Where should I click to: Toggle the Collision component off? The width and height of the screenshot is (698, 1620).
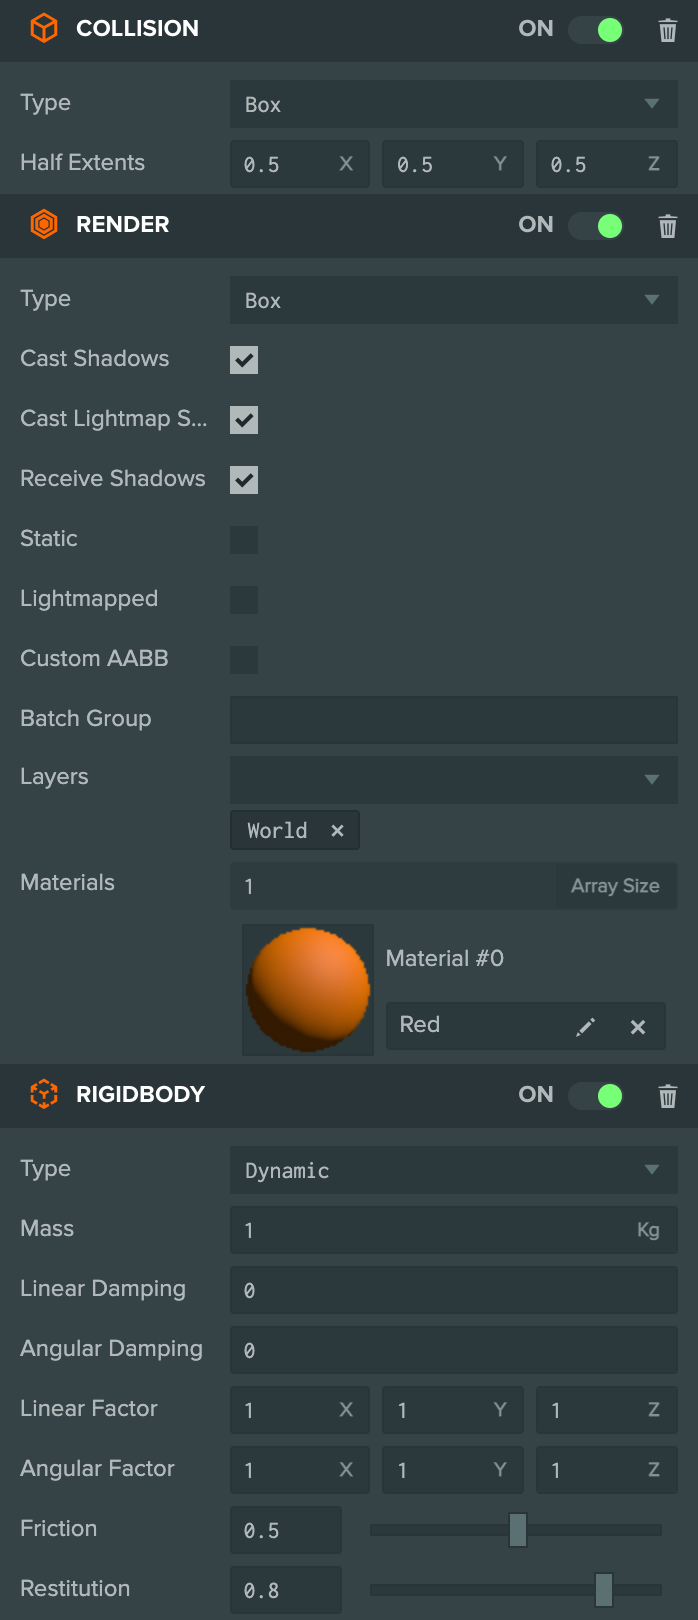click(596, 30)
